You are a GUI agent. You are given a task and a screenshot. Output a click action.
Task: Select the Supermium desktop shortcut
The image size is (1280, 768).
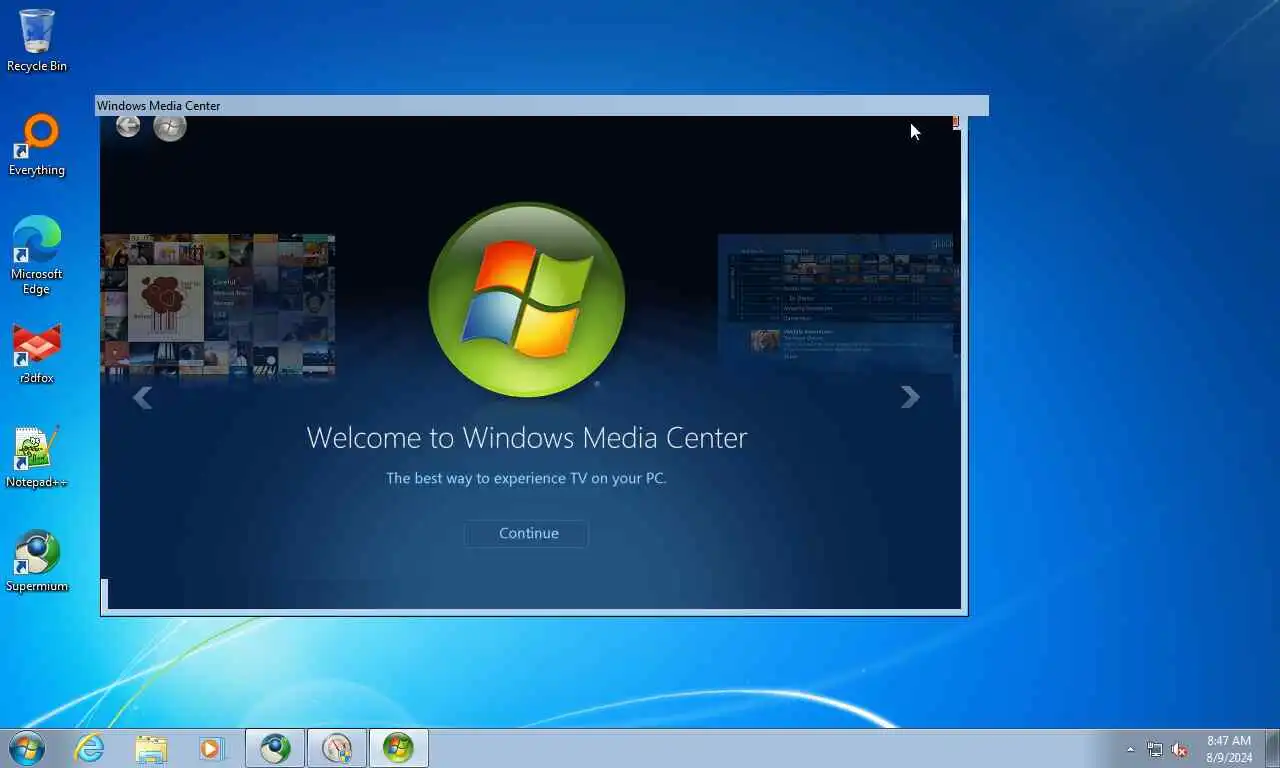[x=37, y=561]
